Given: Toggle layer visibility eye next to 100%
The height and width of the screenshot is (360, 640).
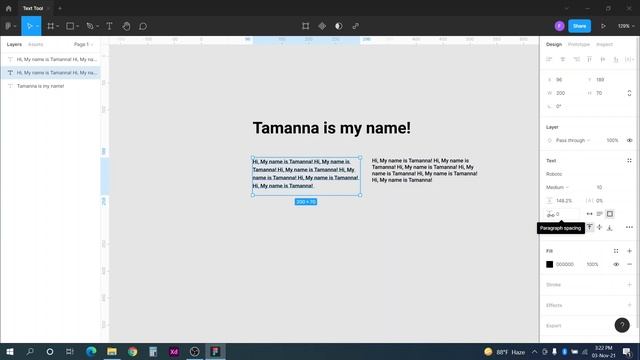Looking at the screenshot, I should [629, 140].
